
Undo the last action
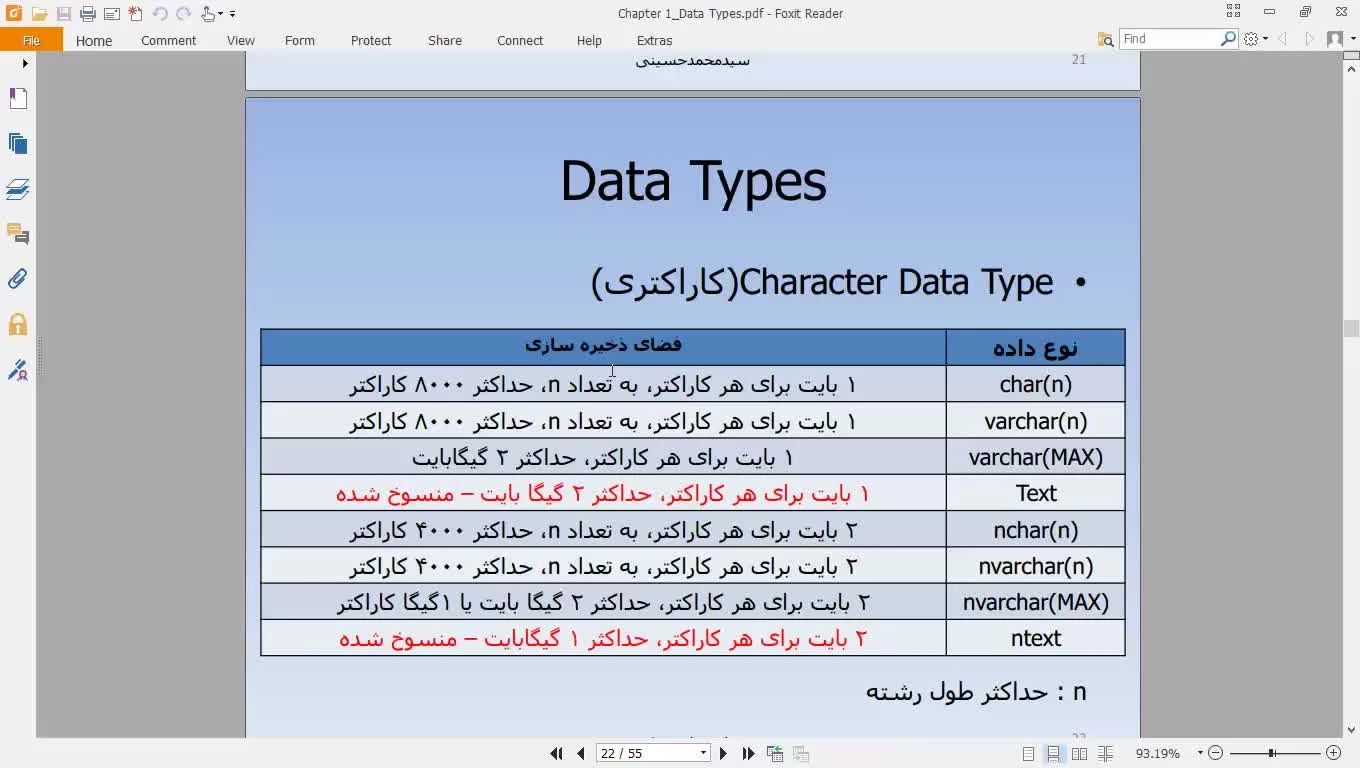[x=160, y=14]
